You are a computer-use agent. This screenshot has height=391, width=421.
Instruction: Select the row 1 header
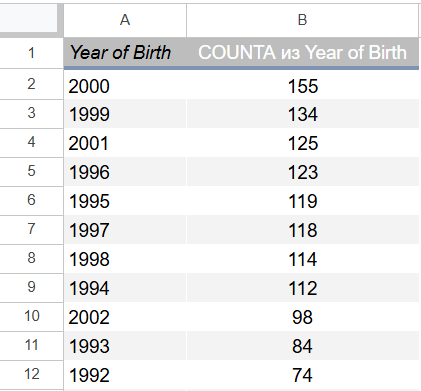click(x=31, y=53)
